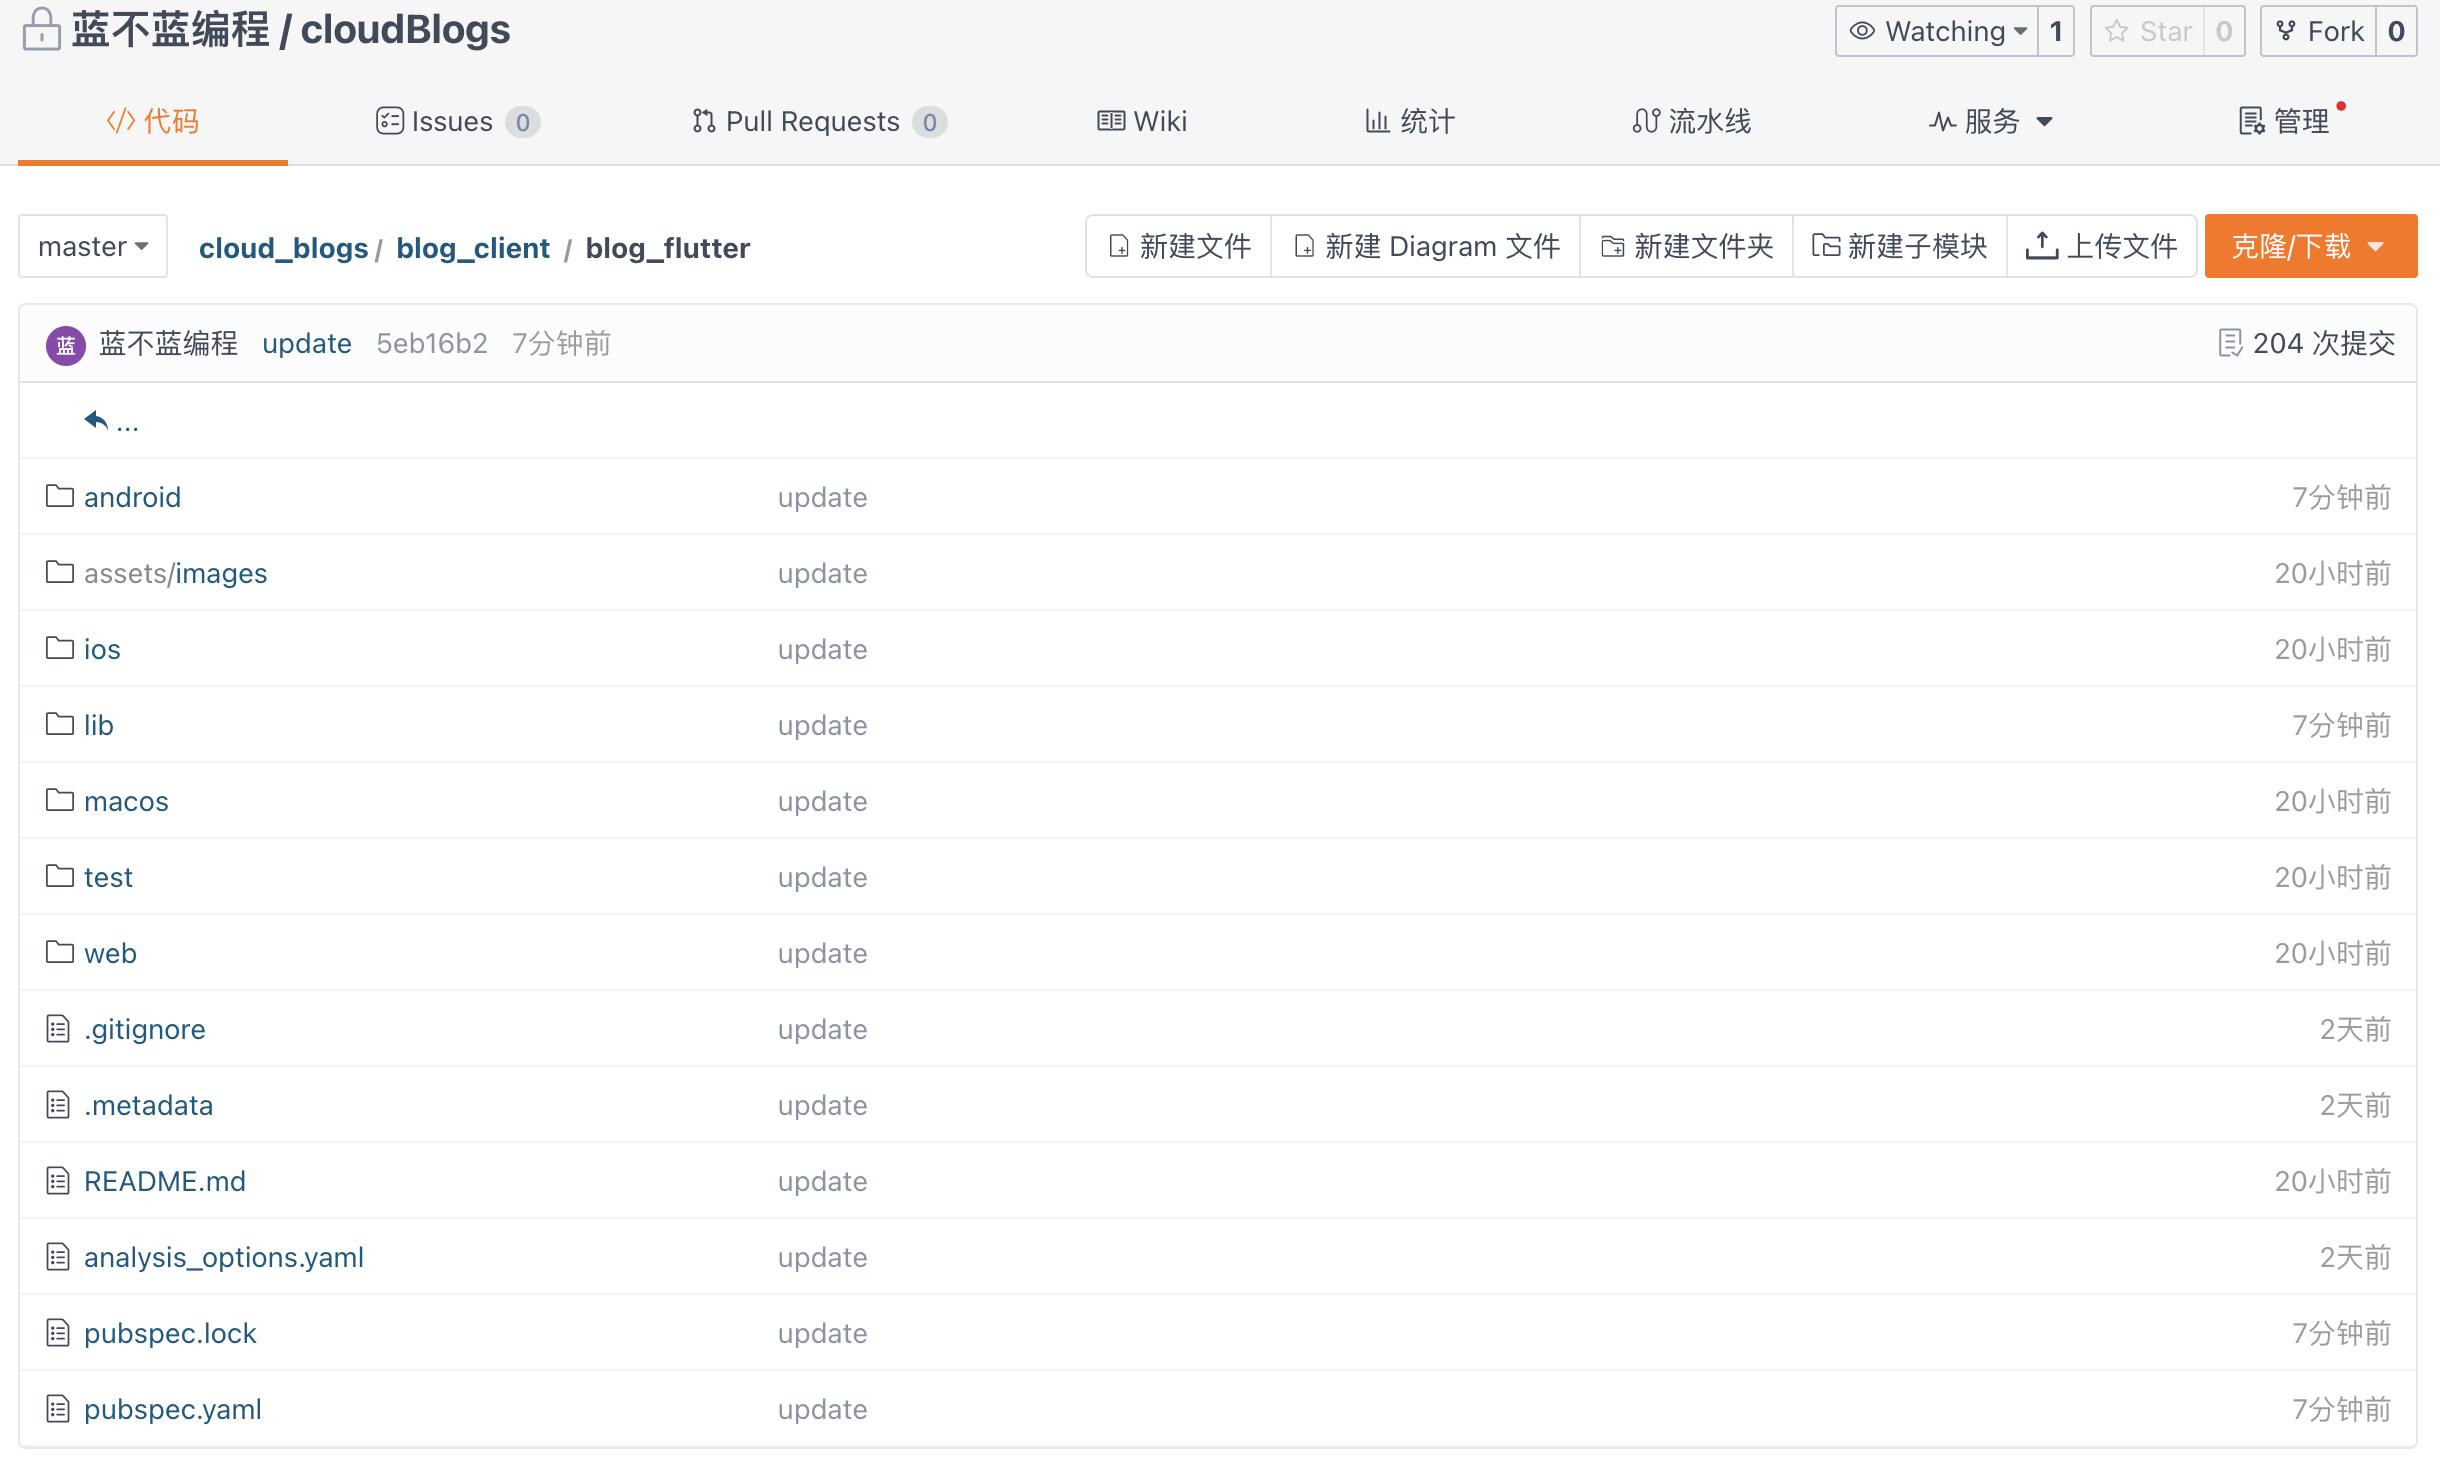Click the back arrow to parent directory
2440x1484 pixels.
tap(97, 421)
